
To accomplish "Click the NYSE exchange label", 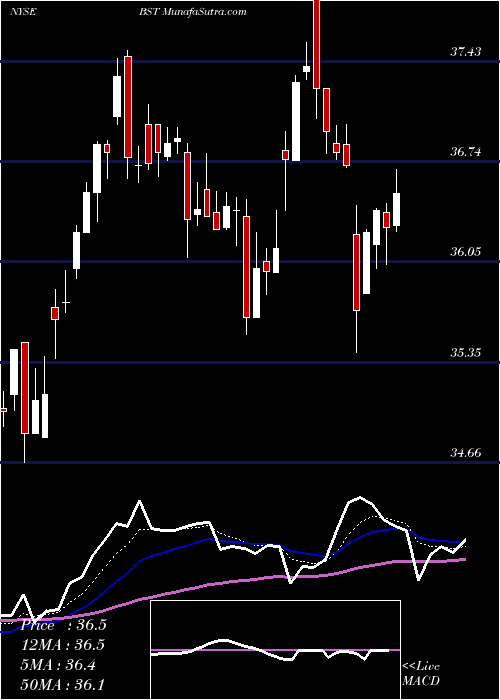I will [23, 12].
